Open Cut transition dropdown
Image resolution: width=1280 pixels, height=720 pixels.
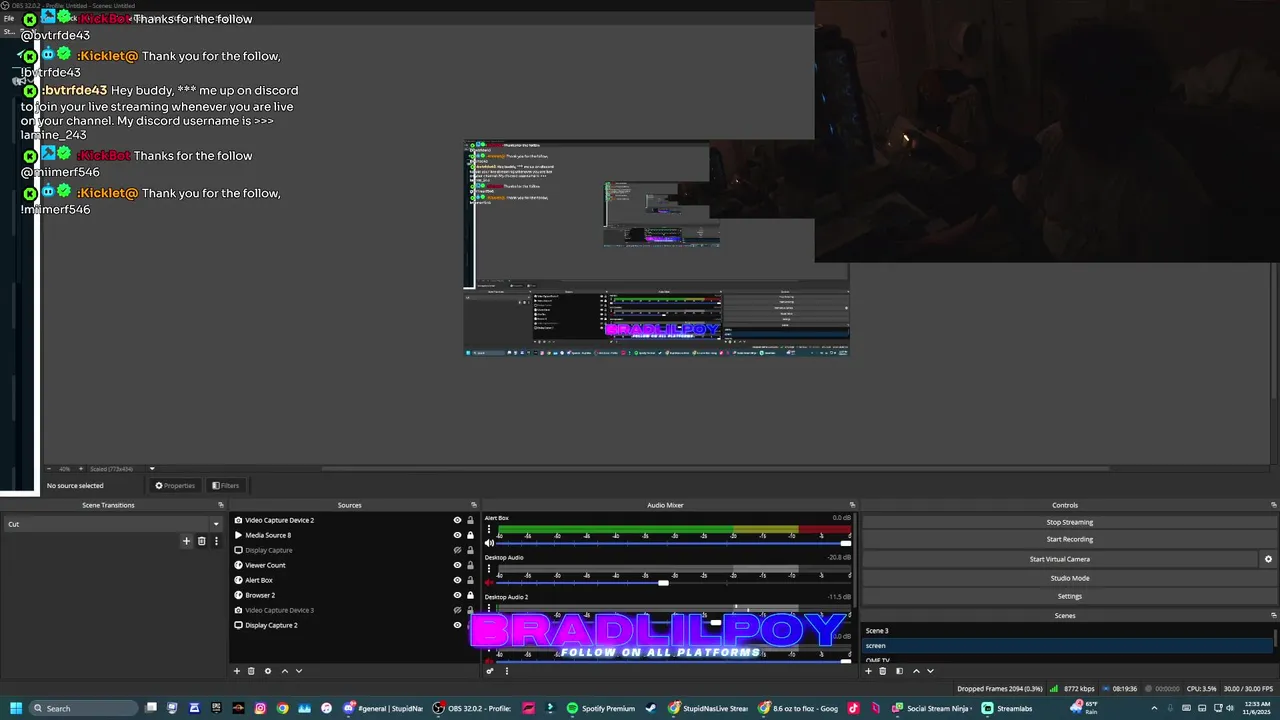click(x=113, y=524)
